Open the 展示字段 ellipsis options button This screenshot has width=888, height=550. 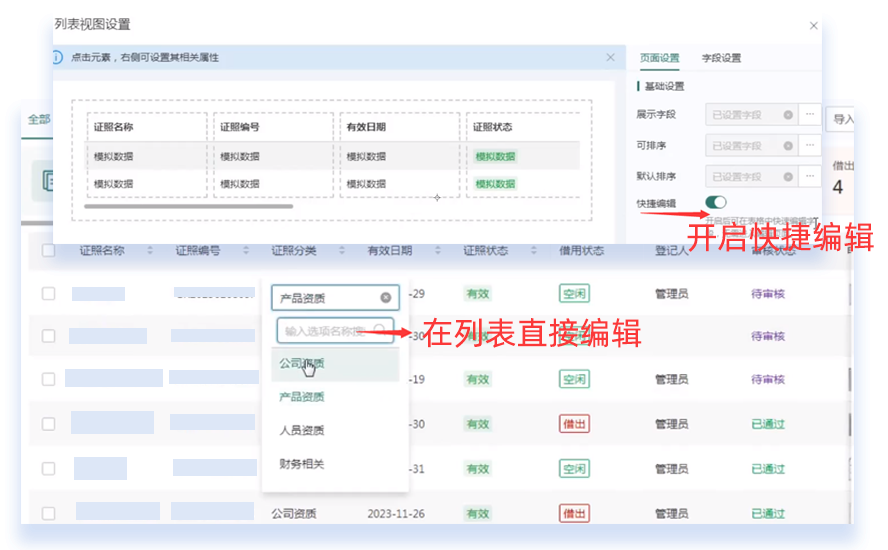(x=809, y=115)
